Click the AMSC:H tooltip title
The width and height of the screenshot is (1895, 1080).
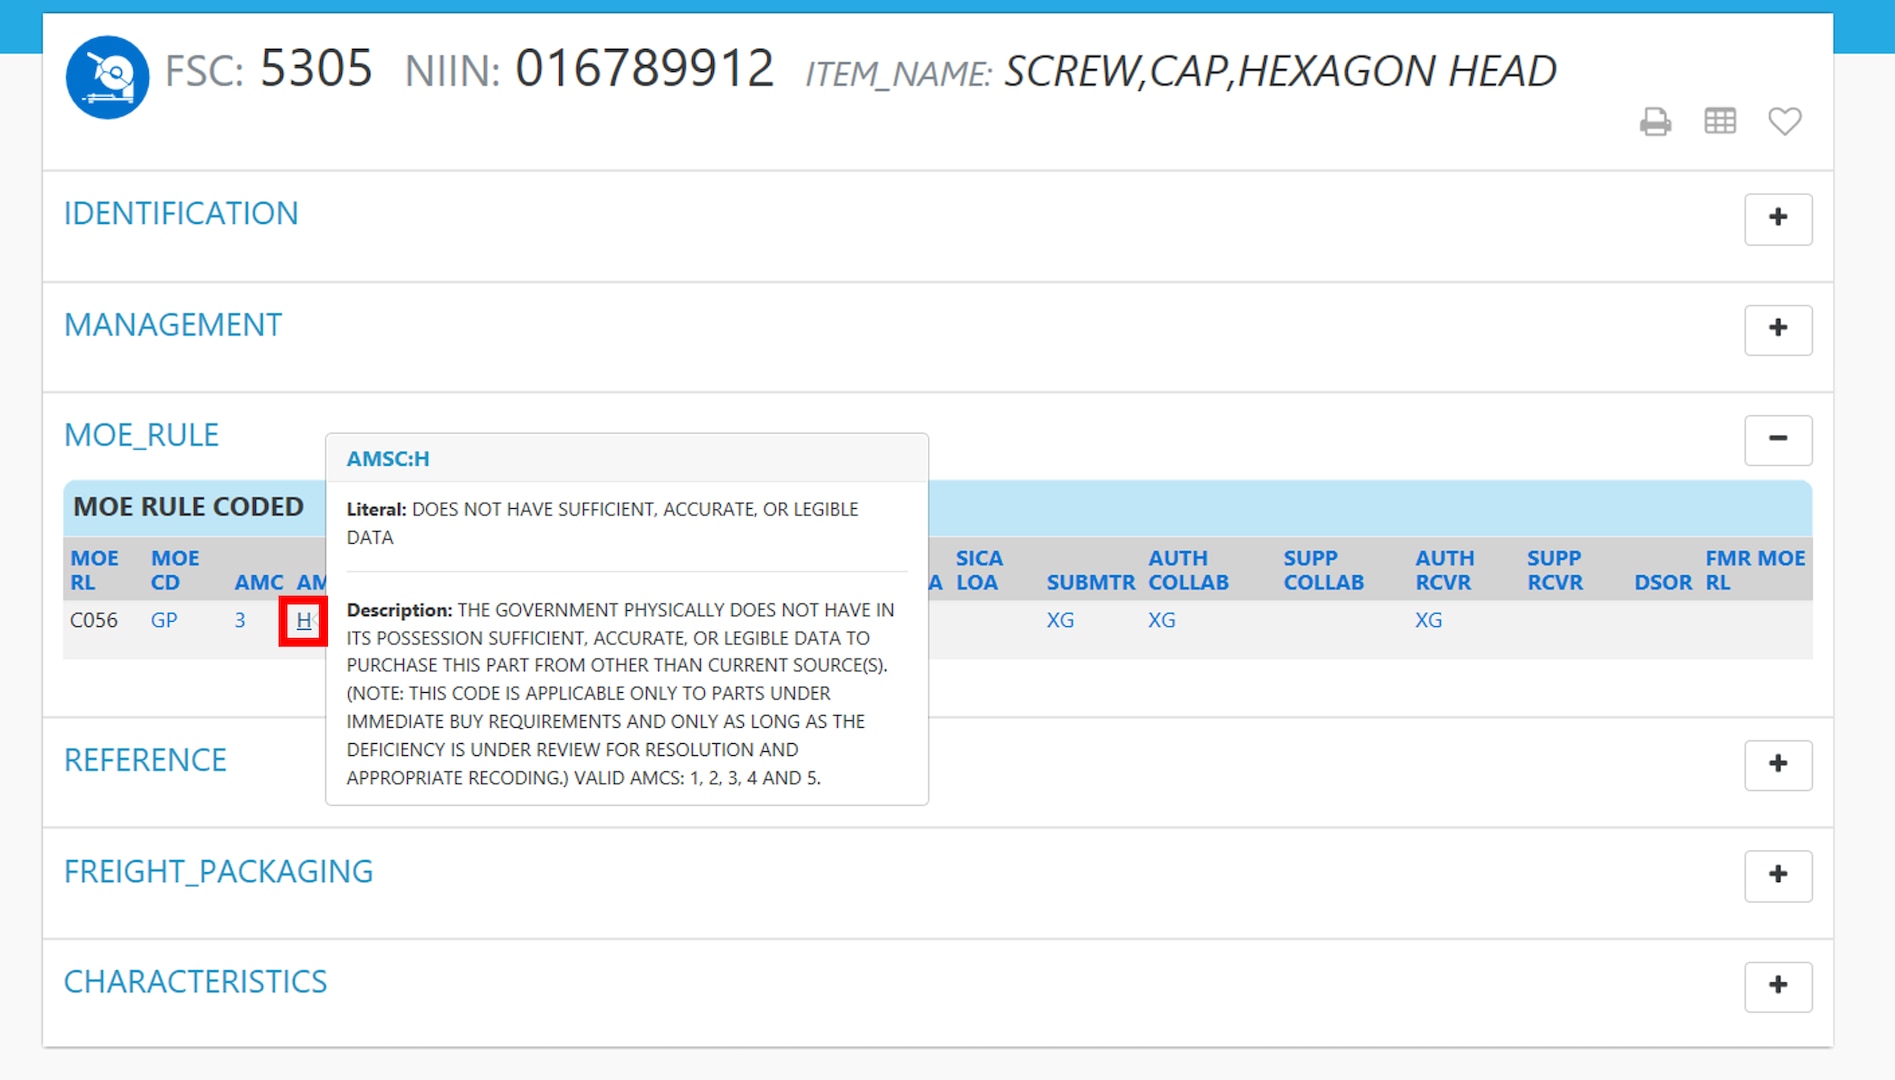coord(388,459)
